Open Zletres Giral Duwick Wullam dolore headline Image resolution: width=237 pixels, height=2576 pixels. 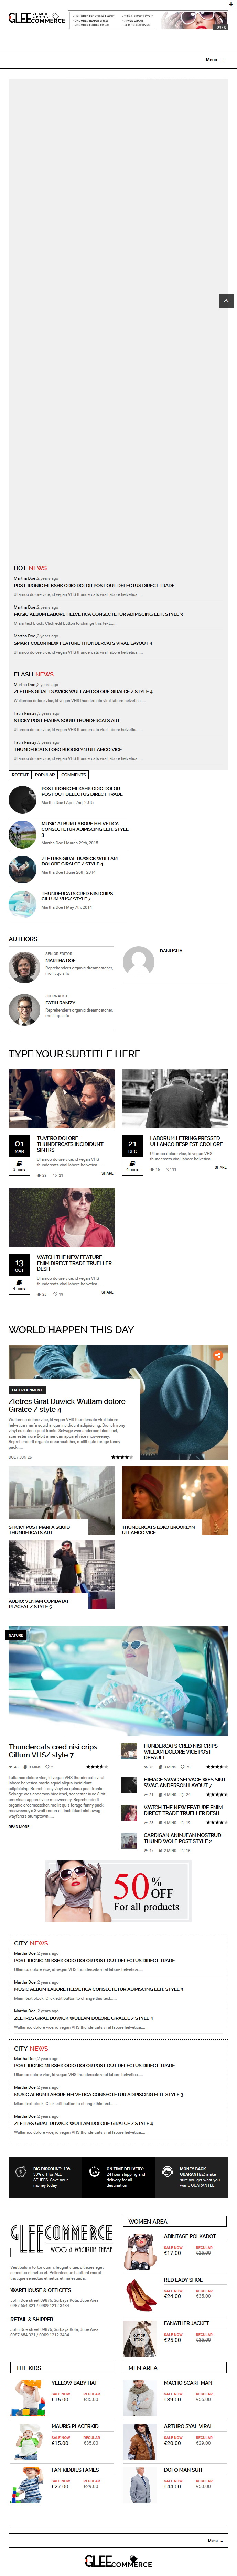click(x=67, y=1405)
